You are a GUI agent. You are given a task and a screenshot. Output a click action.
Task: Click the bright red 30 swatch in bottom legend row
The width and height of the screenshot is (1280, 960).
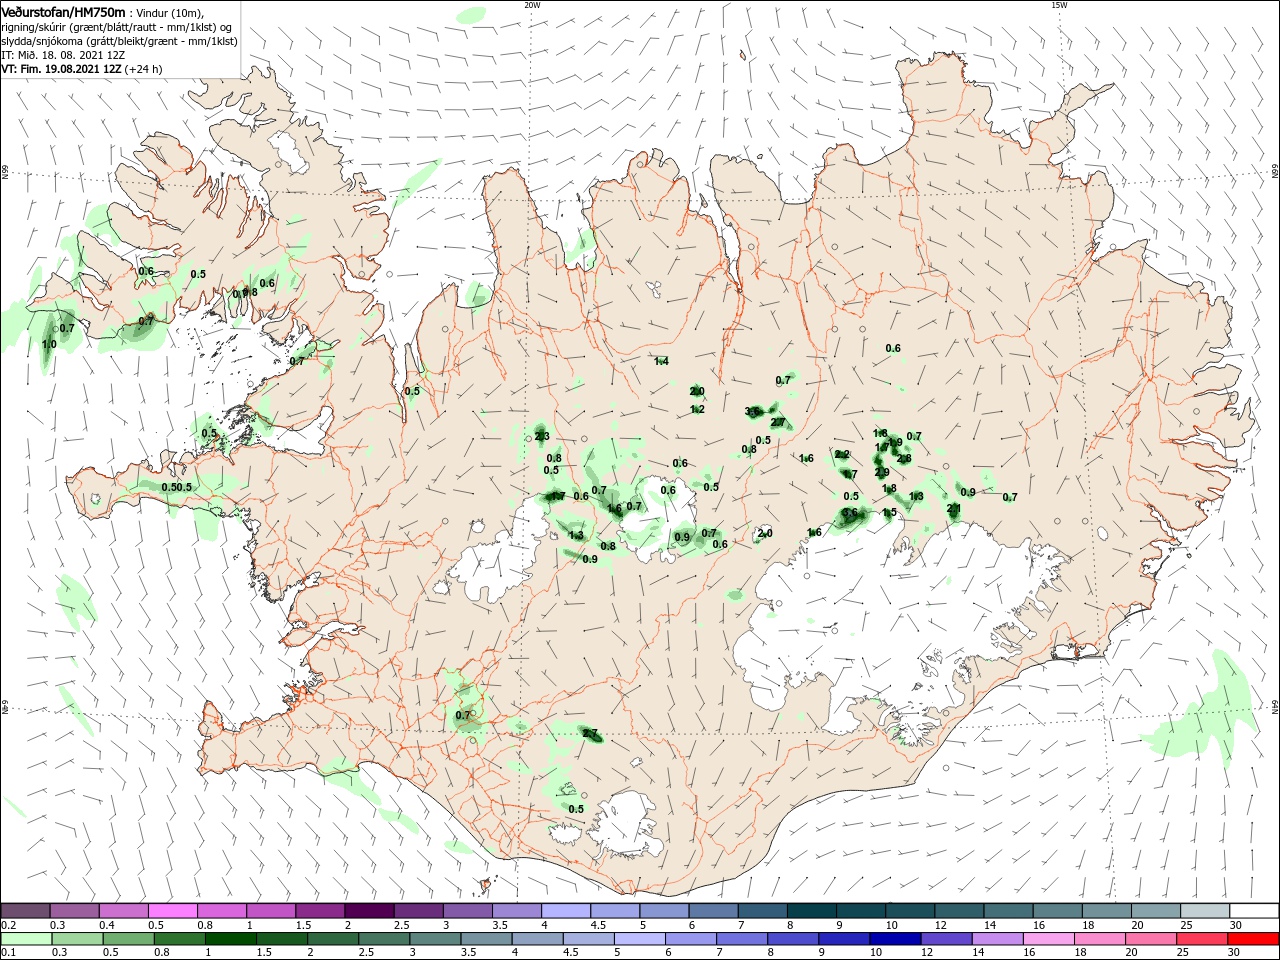pyautogui.click(x=1253, y=939)
